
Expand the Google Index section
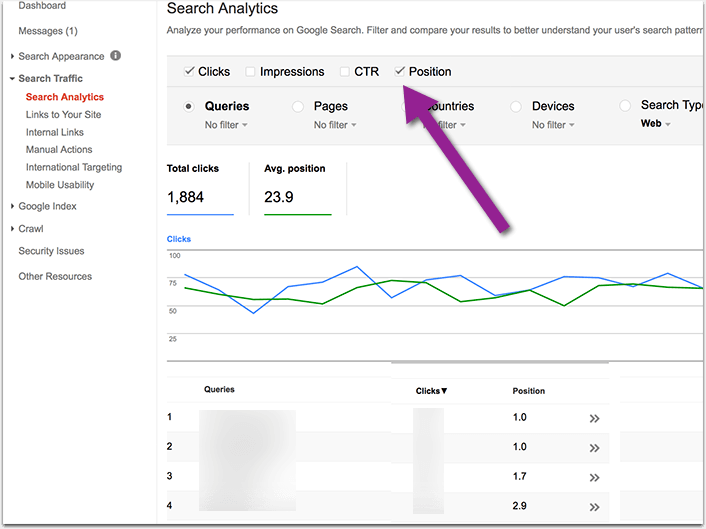point(47,206)
